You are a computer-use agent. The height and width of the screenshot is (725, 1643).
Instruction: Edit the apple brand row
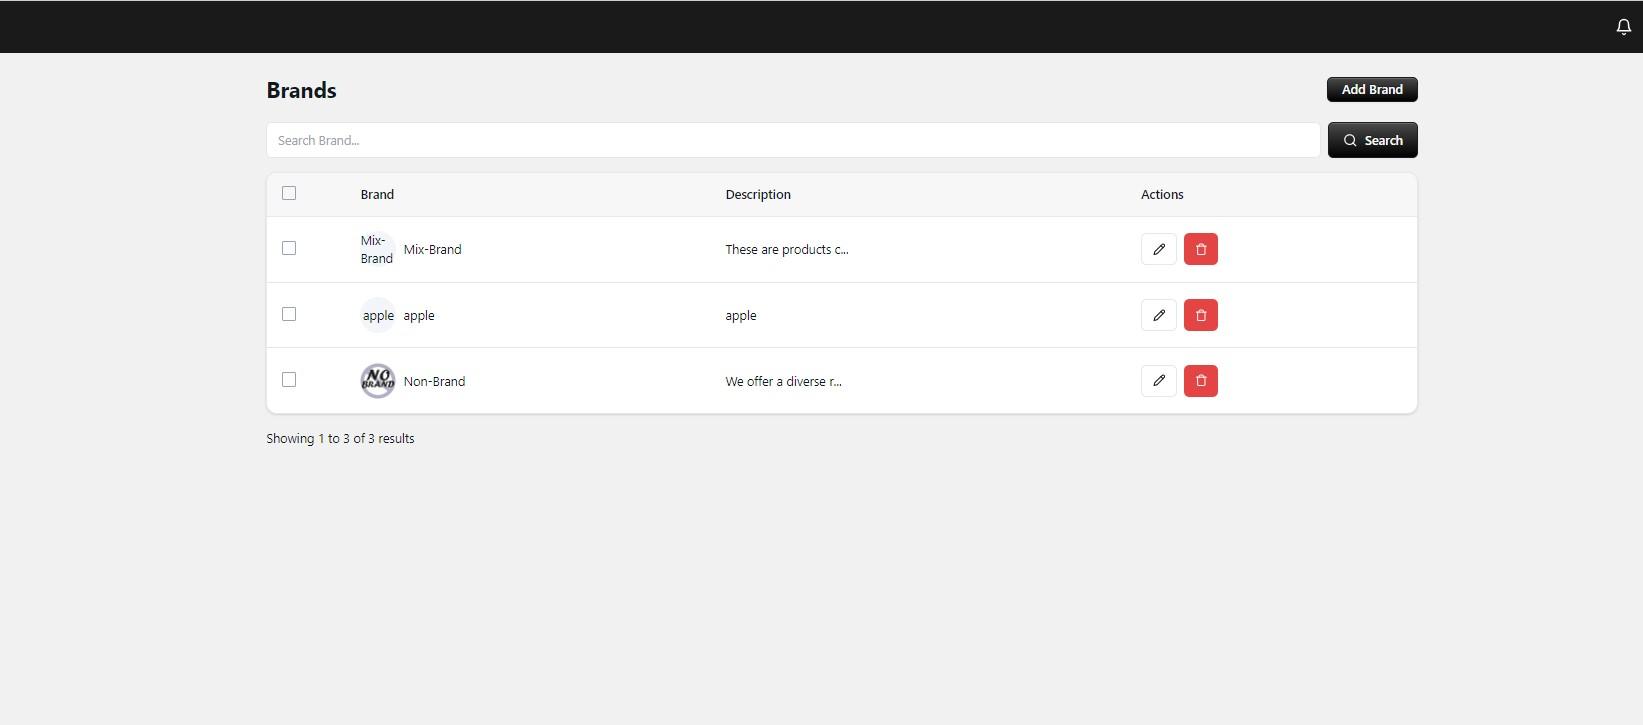click(1158, 315)
